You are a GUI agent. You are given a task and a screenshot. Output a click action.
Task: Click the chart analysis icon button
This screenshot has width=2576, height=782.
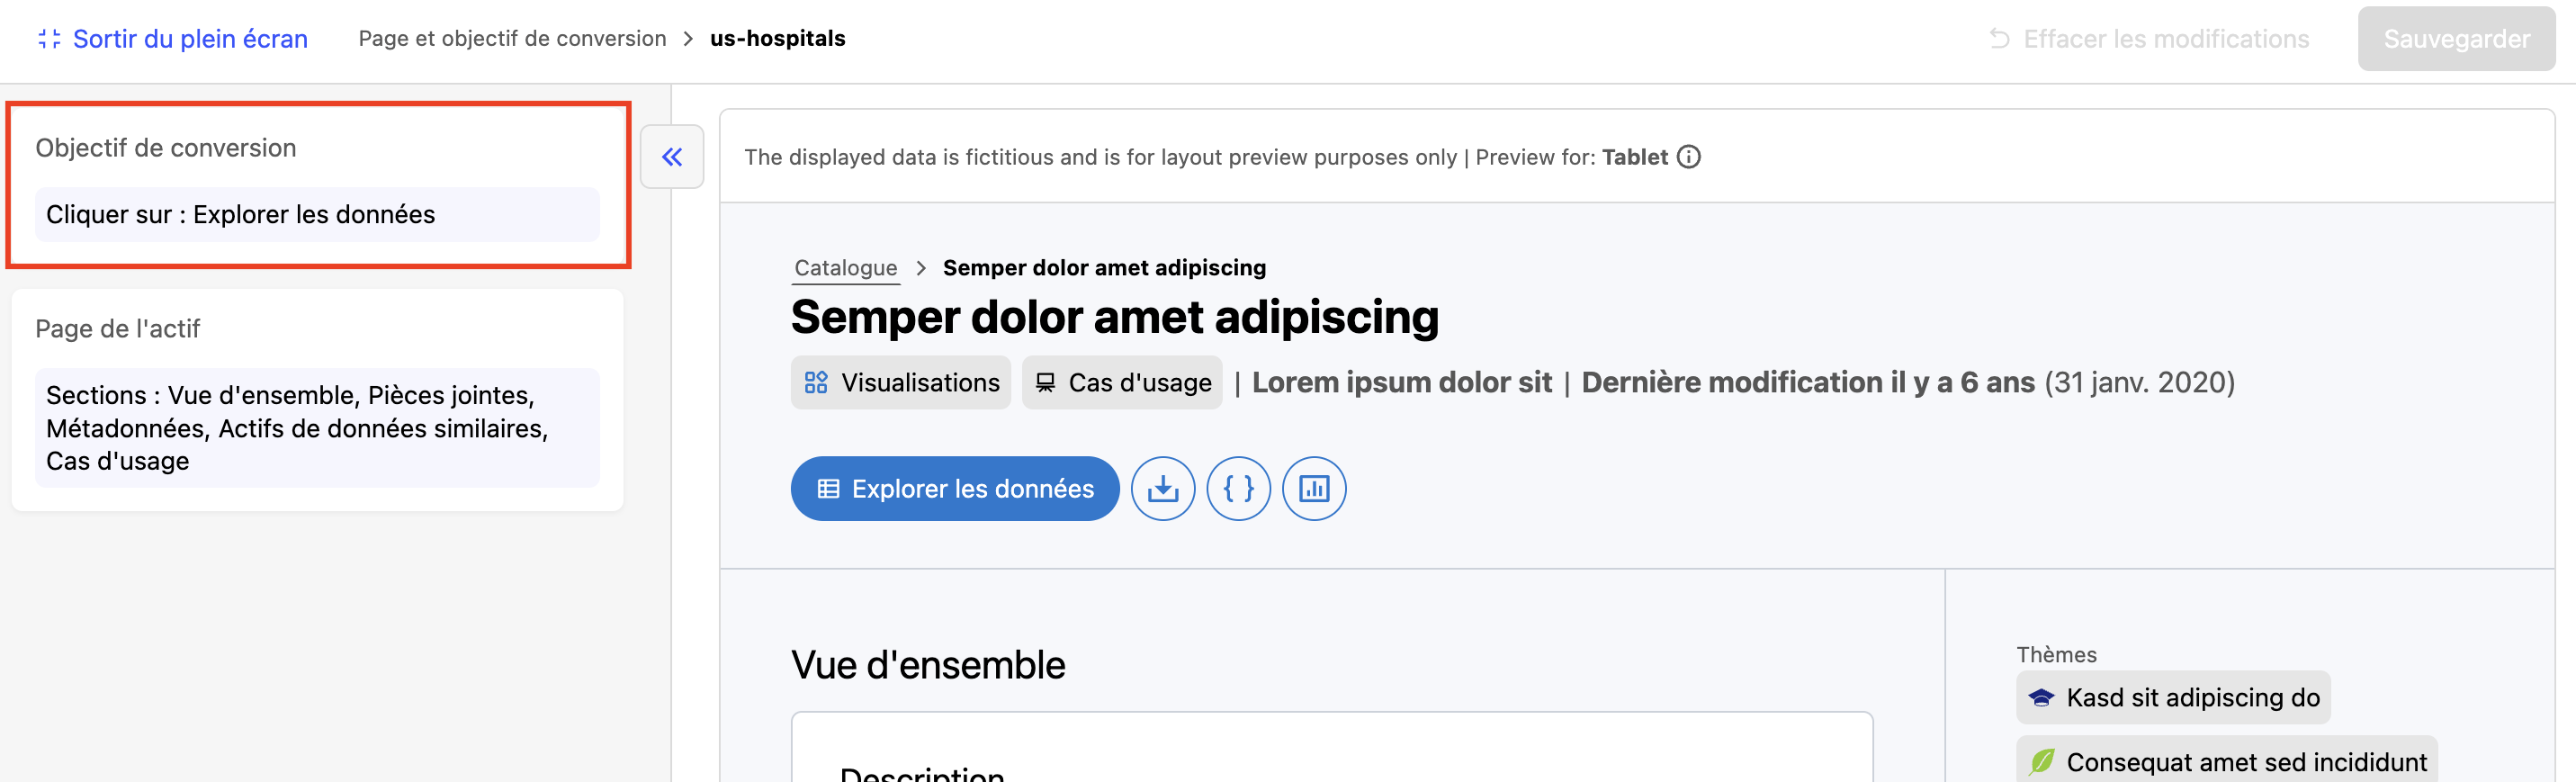click(x=1313, y=489)
